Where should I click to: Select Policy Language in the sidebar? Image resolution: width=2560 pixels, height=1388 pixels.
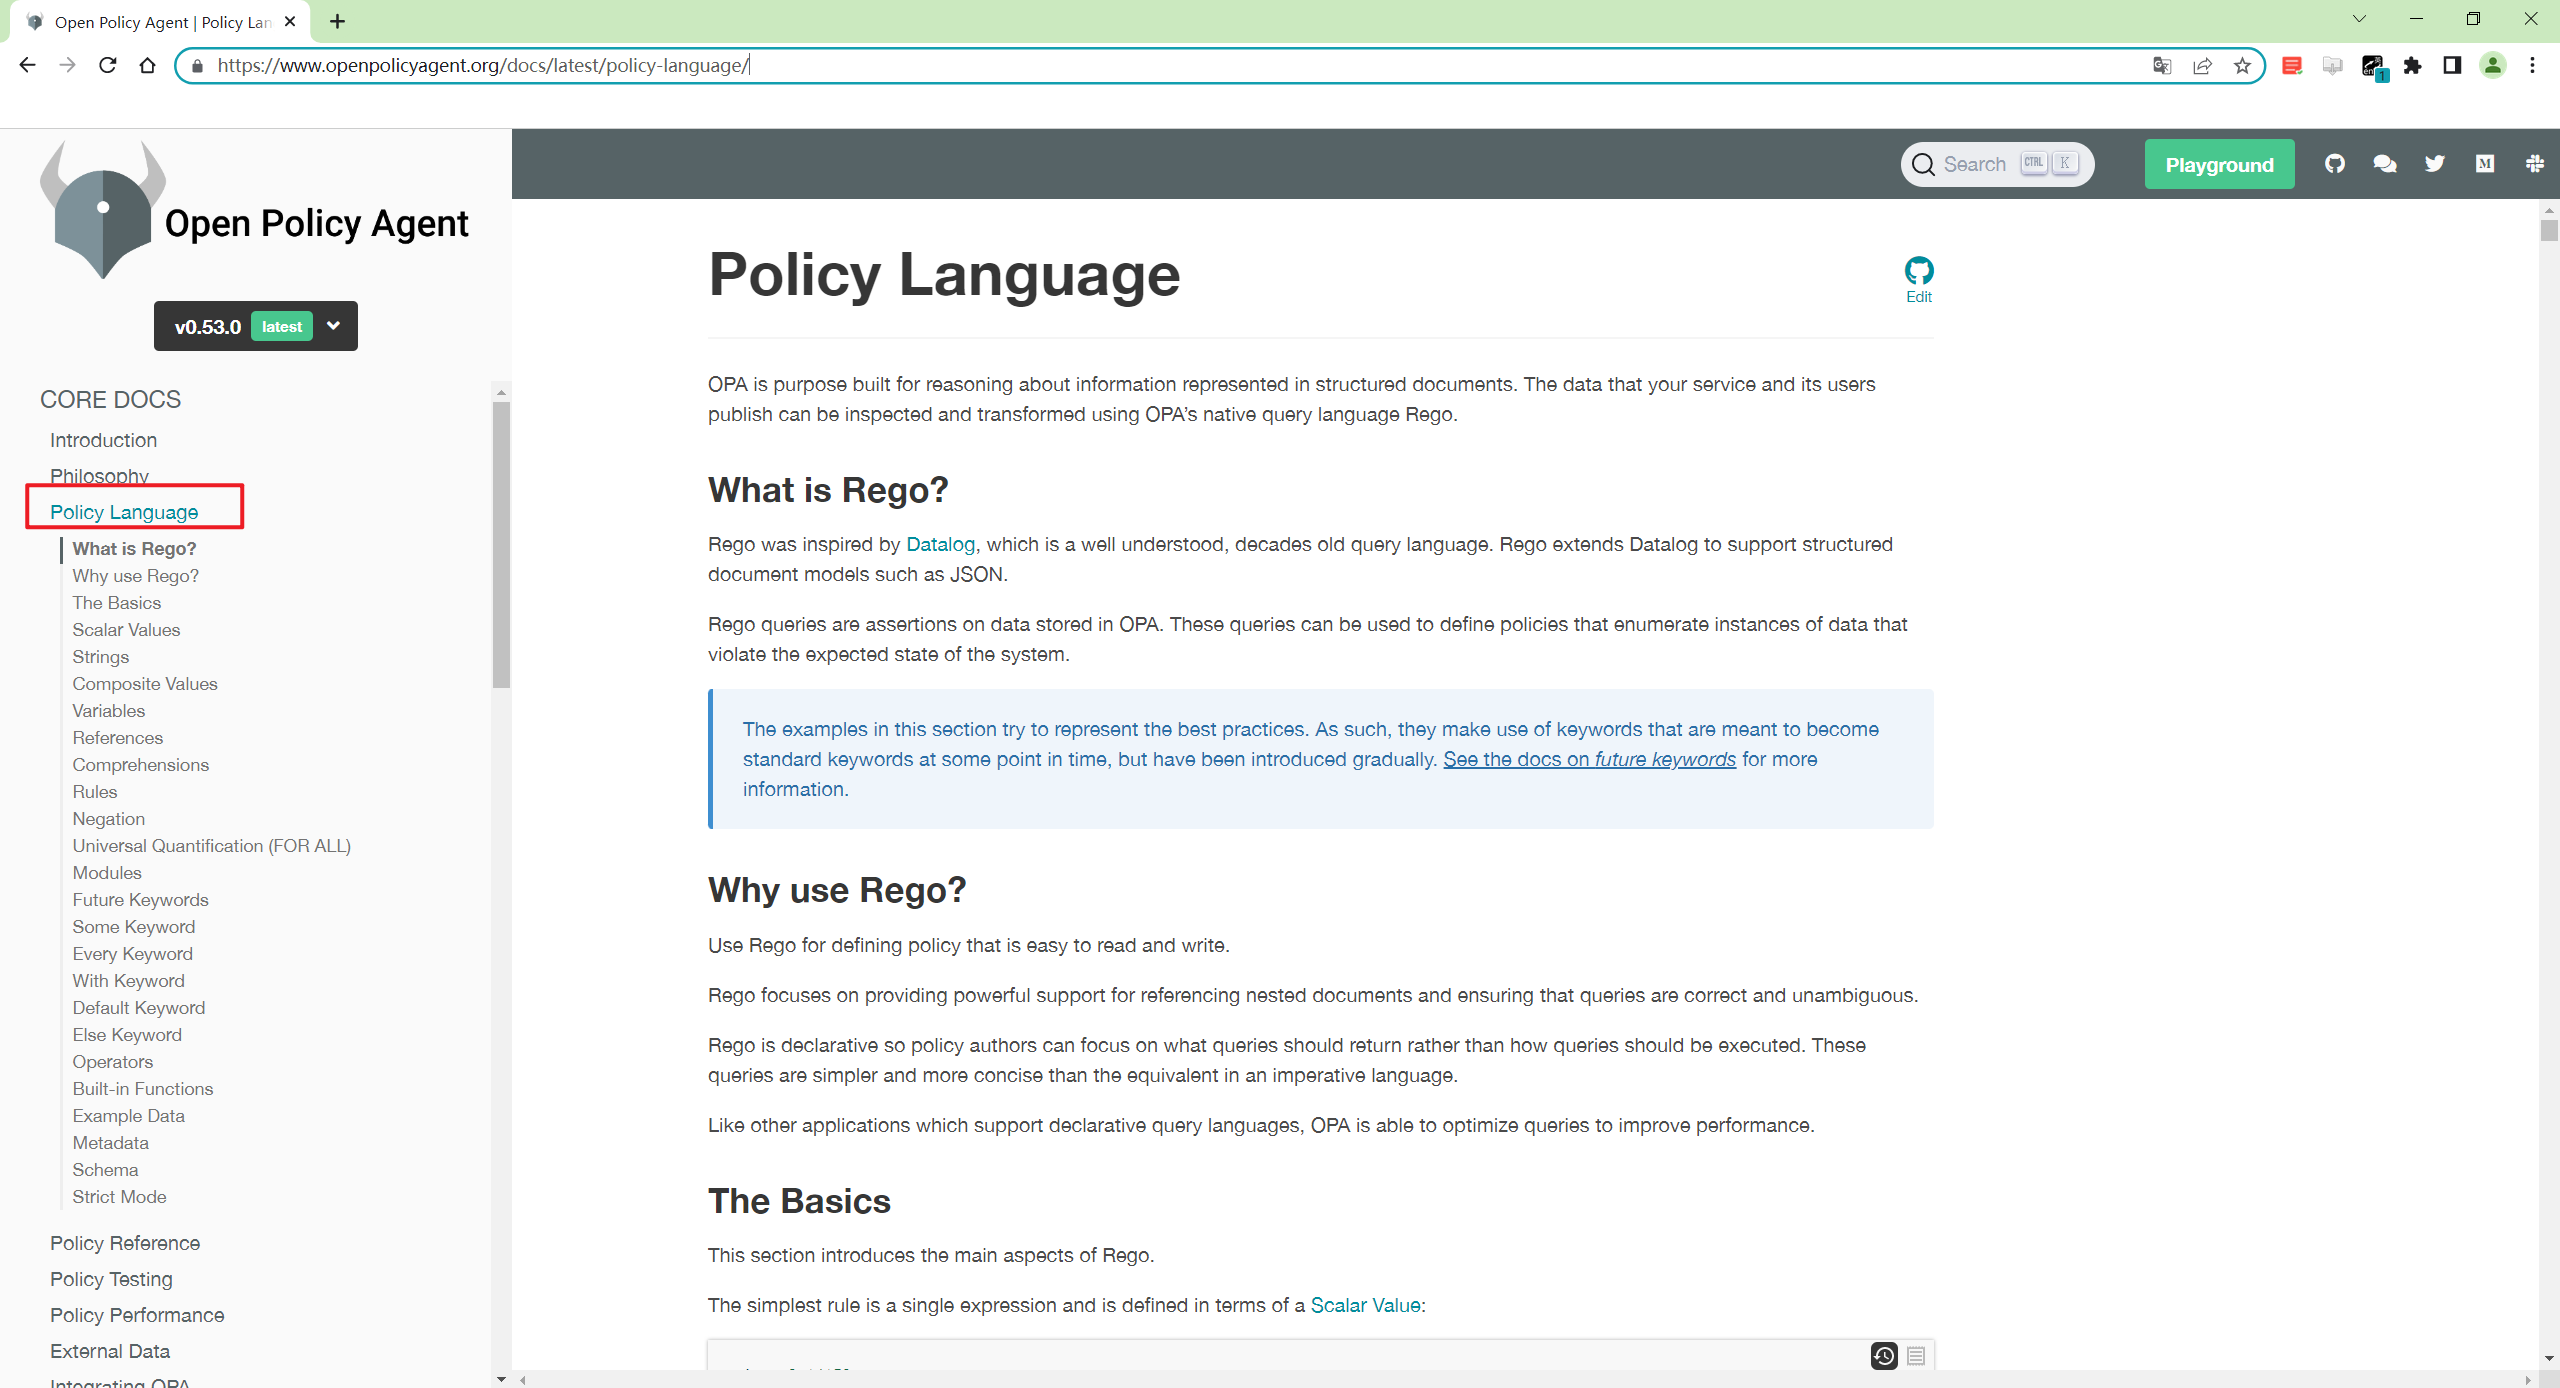click(124, 512)
